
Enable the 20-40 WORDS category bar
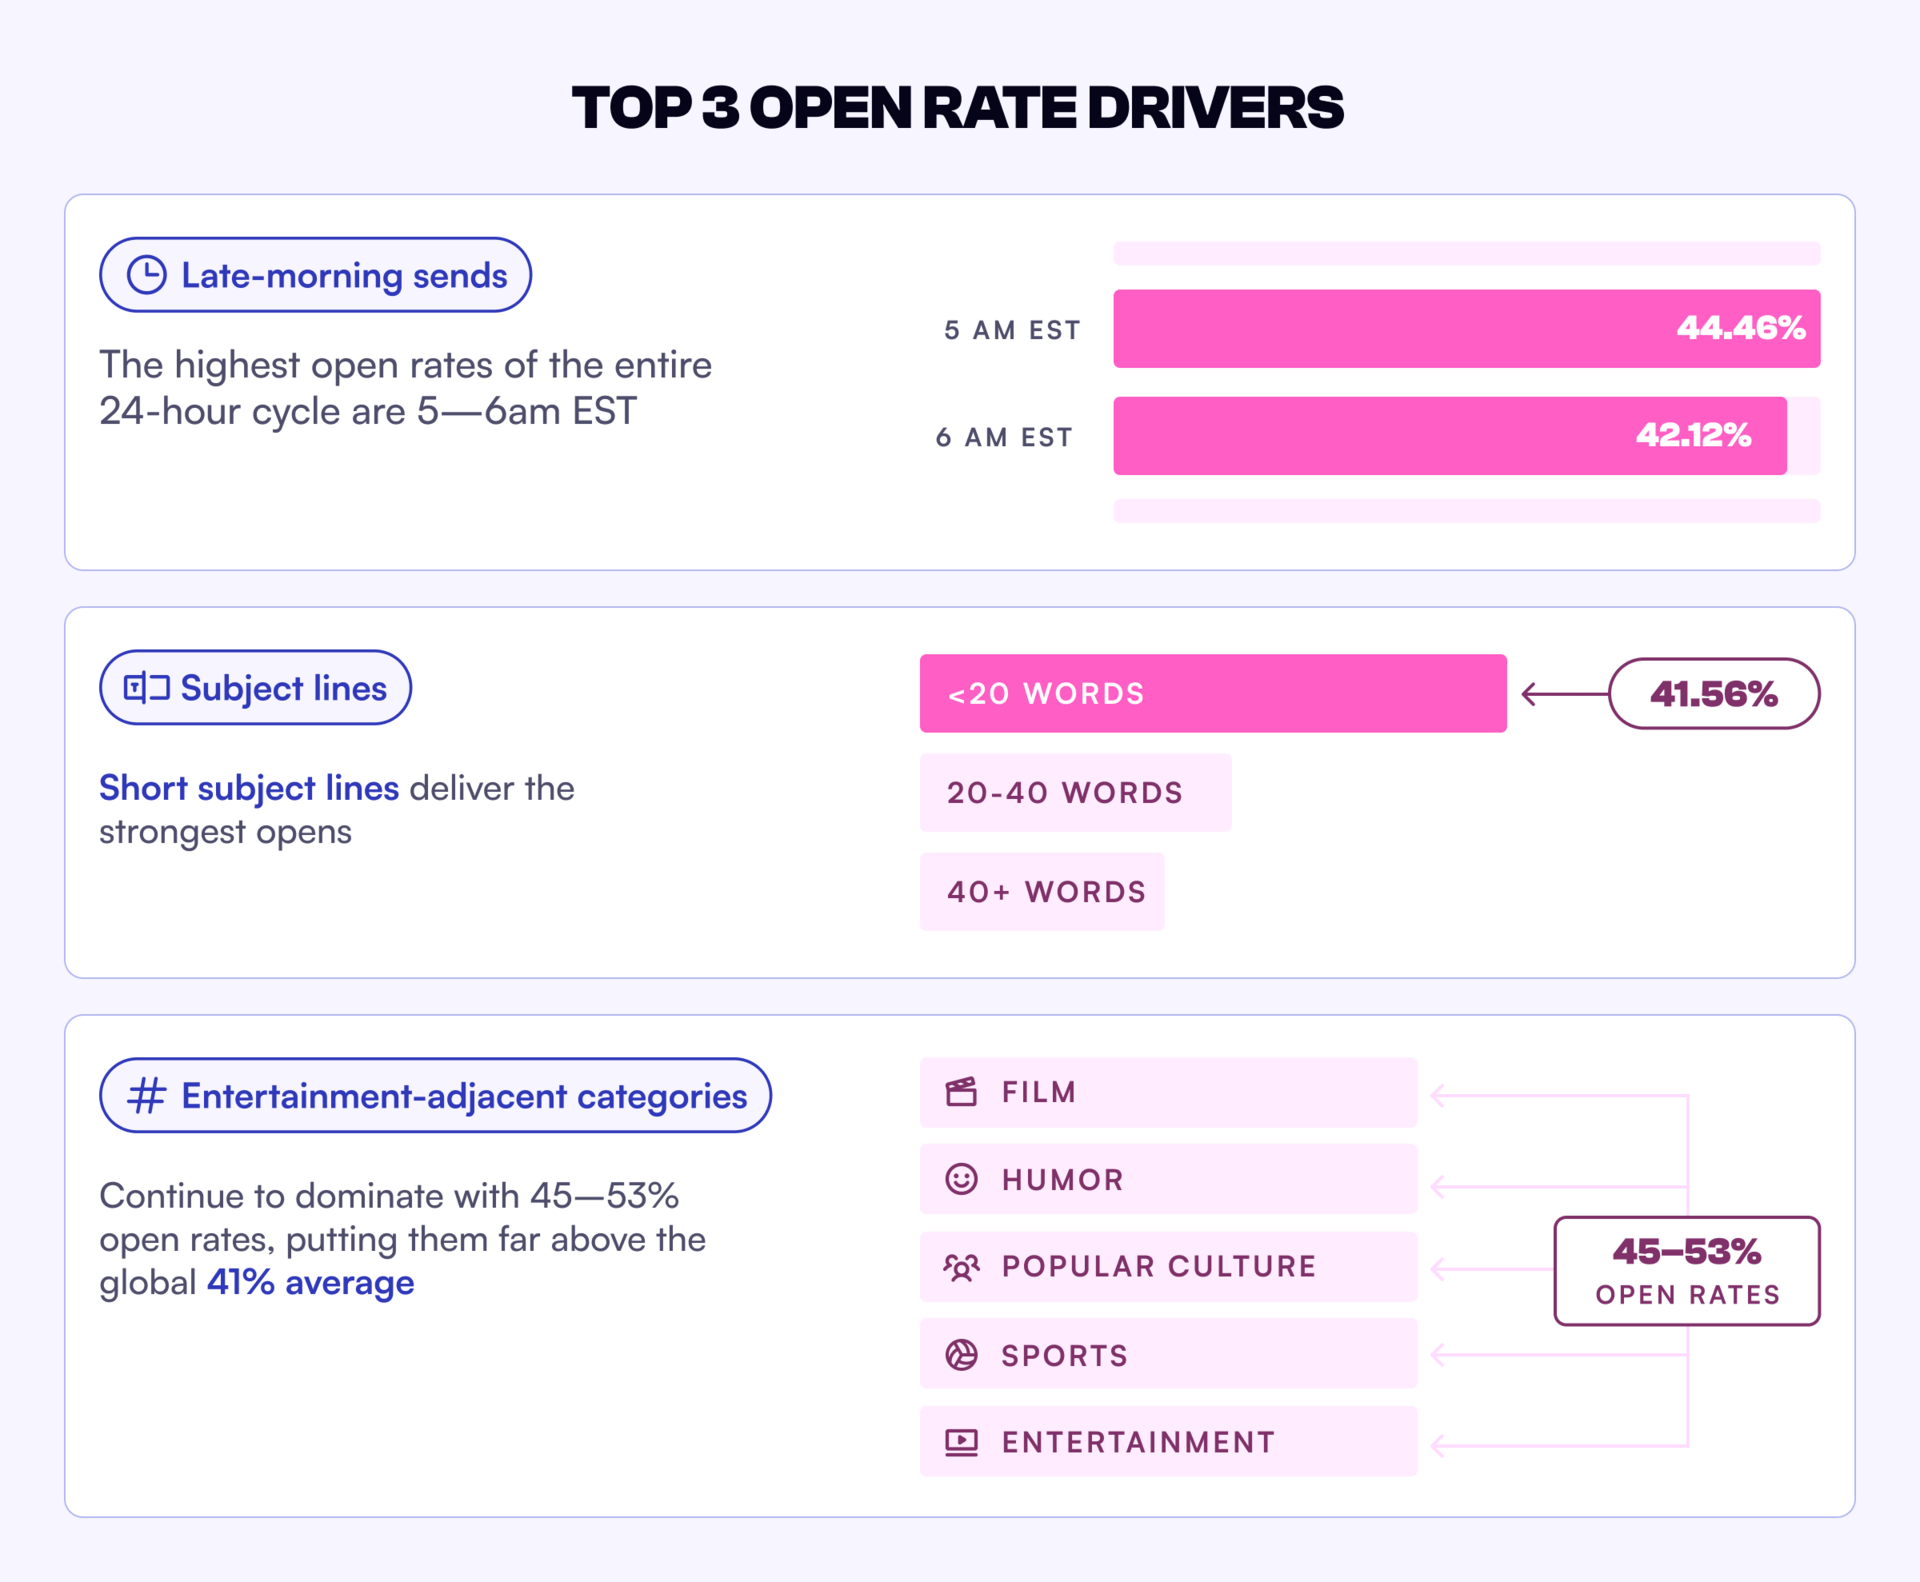tap(1075, 792)
